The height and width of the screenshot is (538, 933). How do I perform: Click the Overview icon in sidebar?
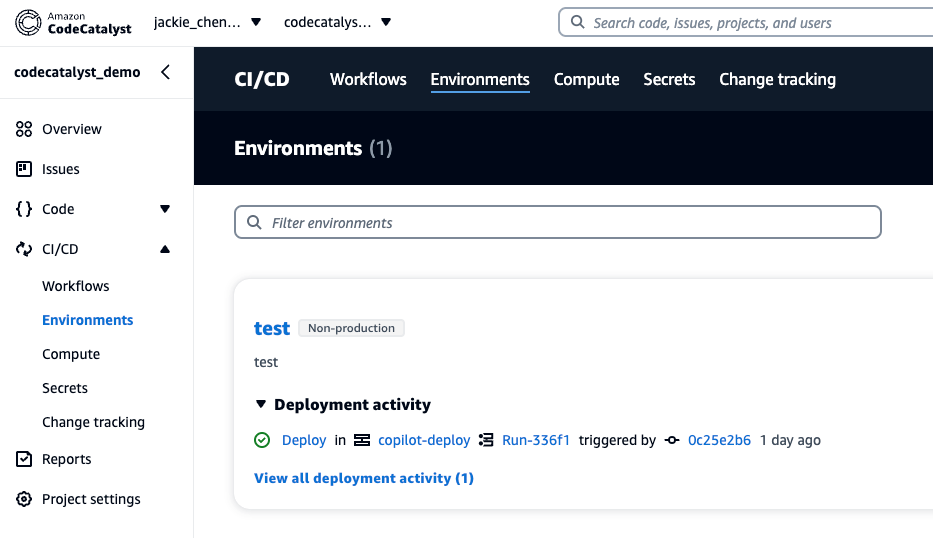(x=24, y=129)
